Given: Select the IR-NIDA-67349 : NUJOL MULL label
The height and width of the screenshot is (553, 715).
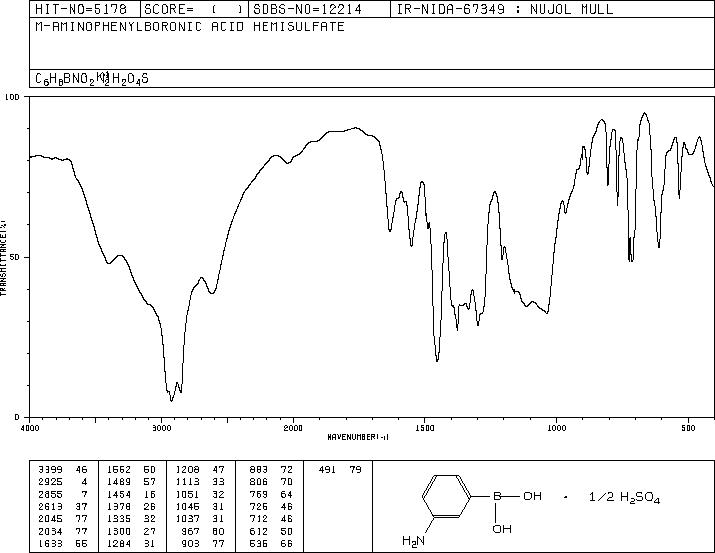Looking at the screenshot, I should [x=505, y=9].
